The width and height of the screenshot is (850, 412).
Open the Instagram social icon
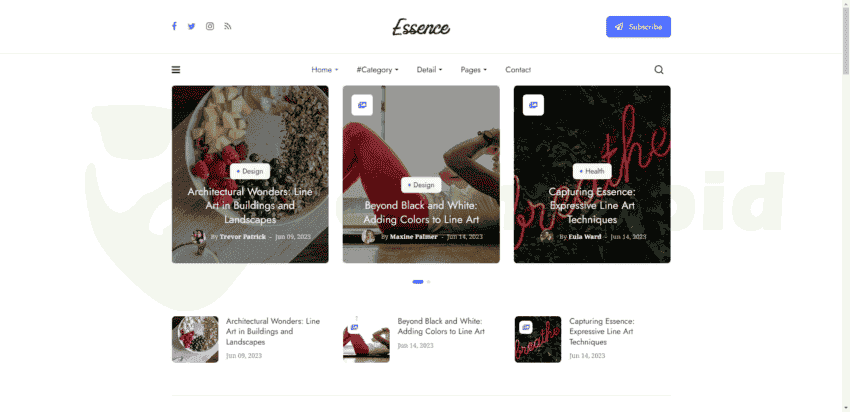(x=210, y=26)
